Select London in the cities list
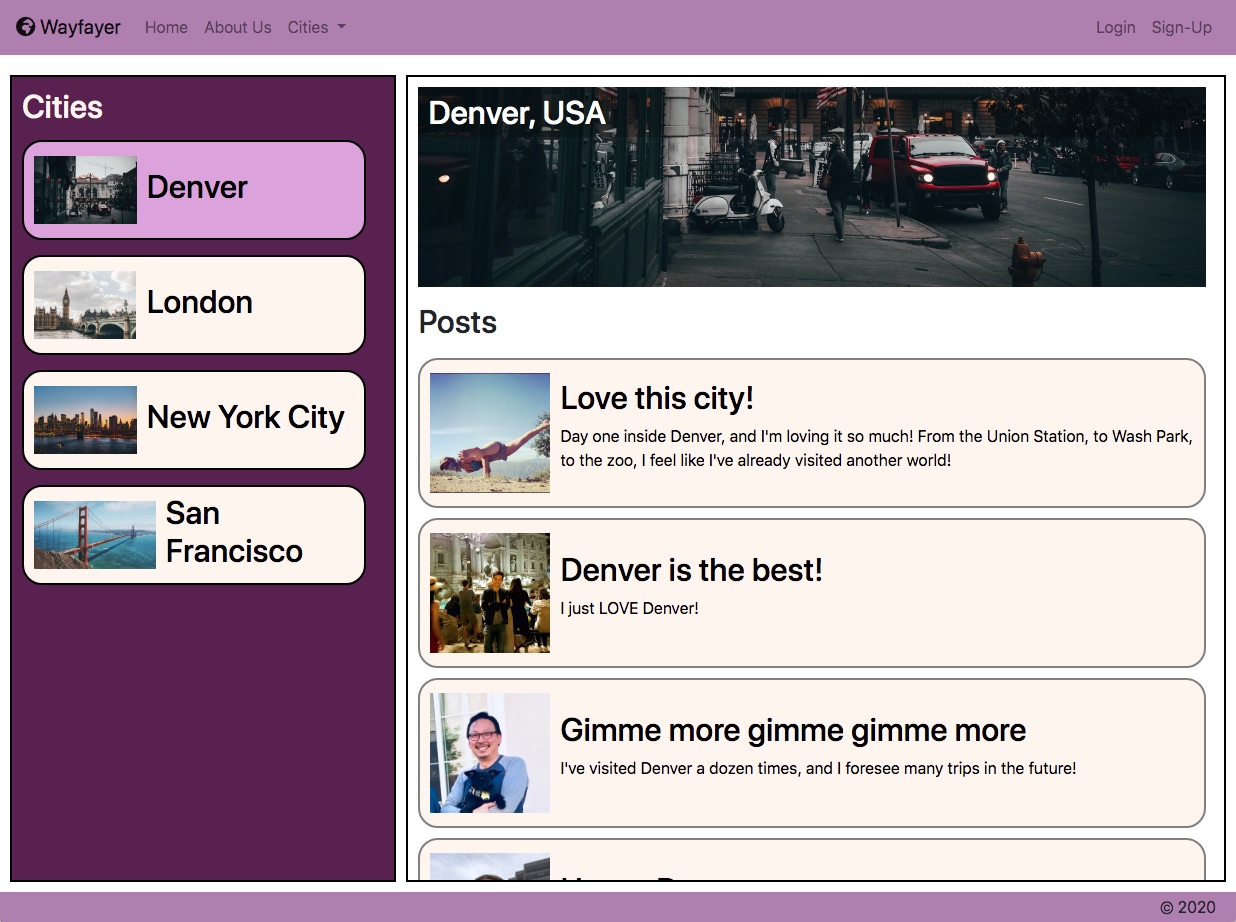Viewport: 1236px width, 922px height. coord(194,305)
